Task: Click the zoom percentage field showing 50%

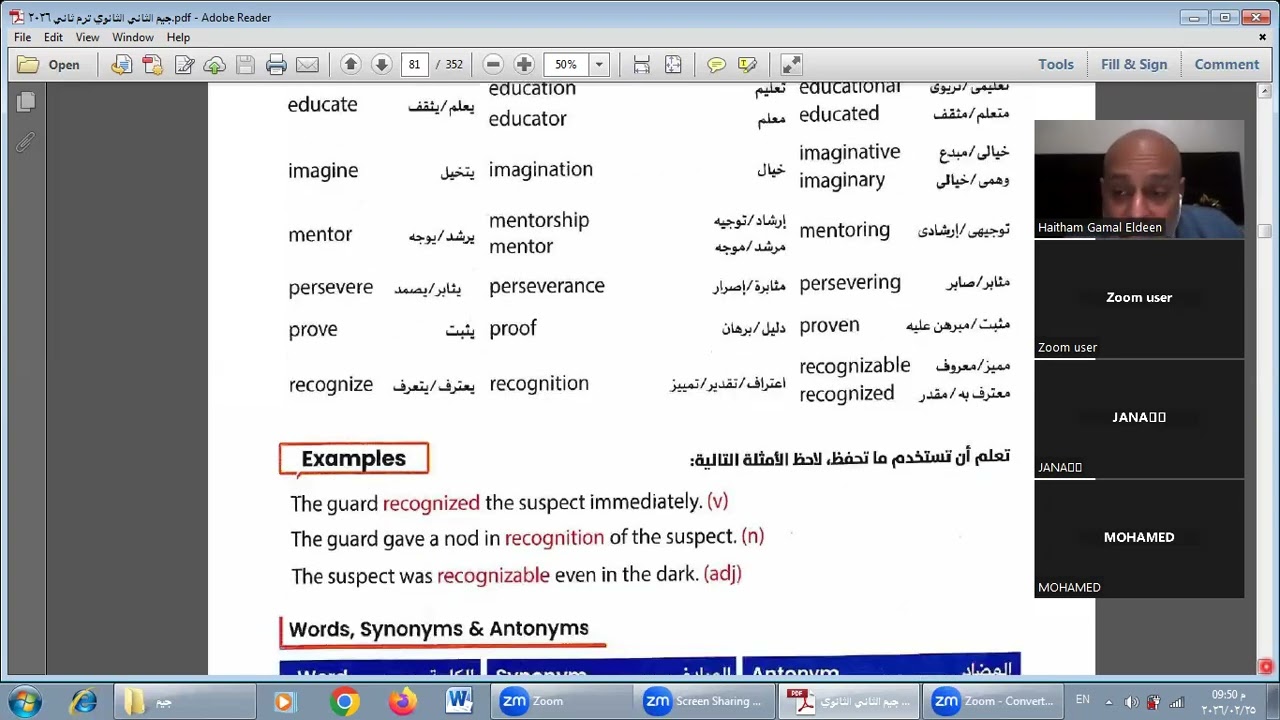Action: (x=566, y=65)
